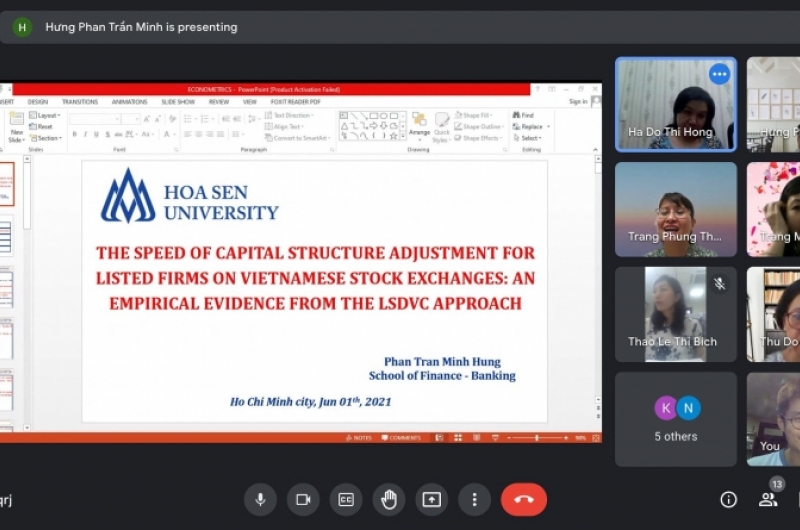Click the present now screen share icon
The image size is (800, 530).
pyautogui.click(x=432, y=499)
